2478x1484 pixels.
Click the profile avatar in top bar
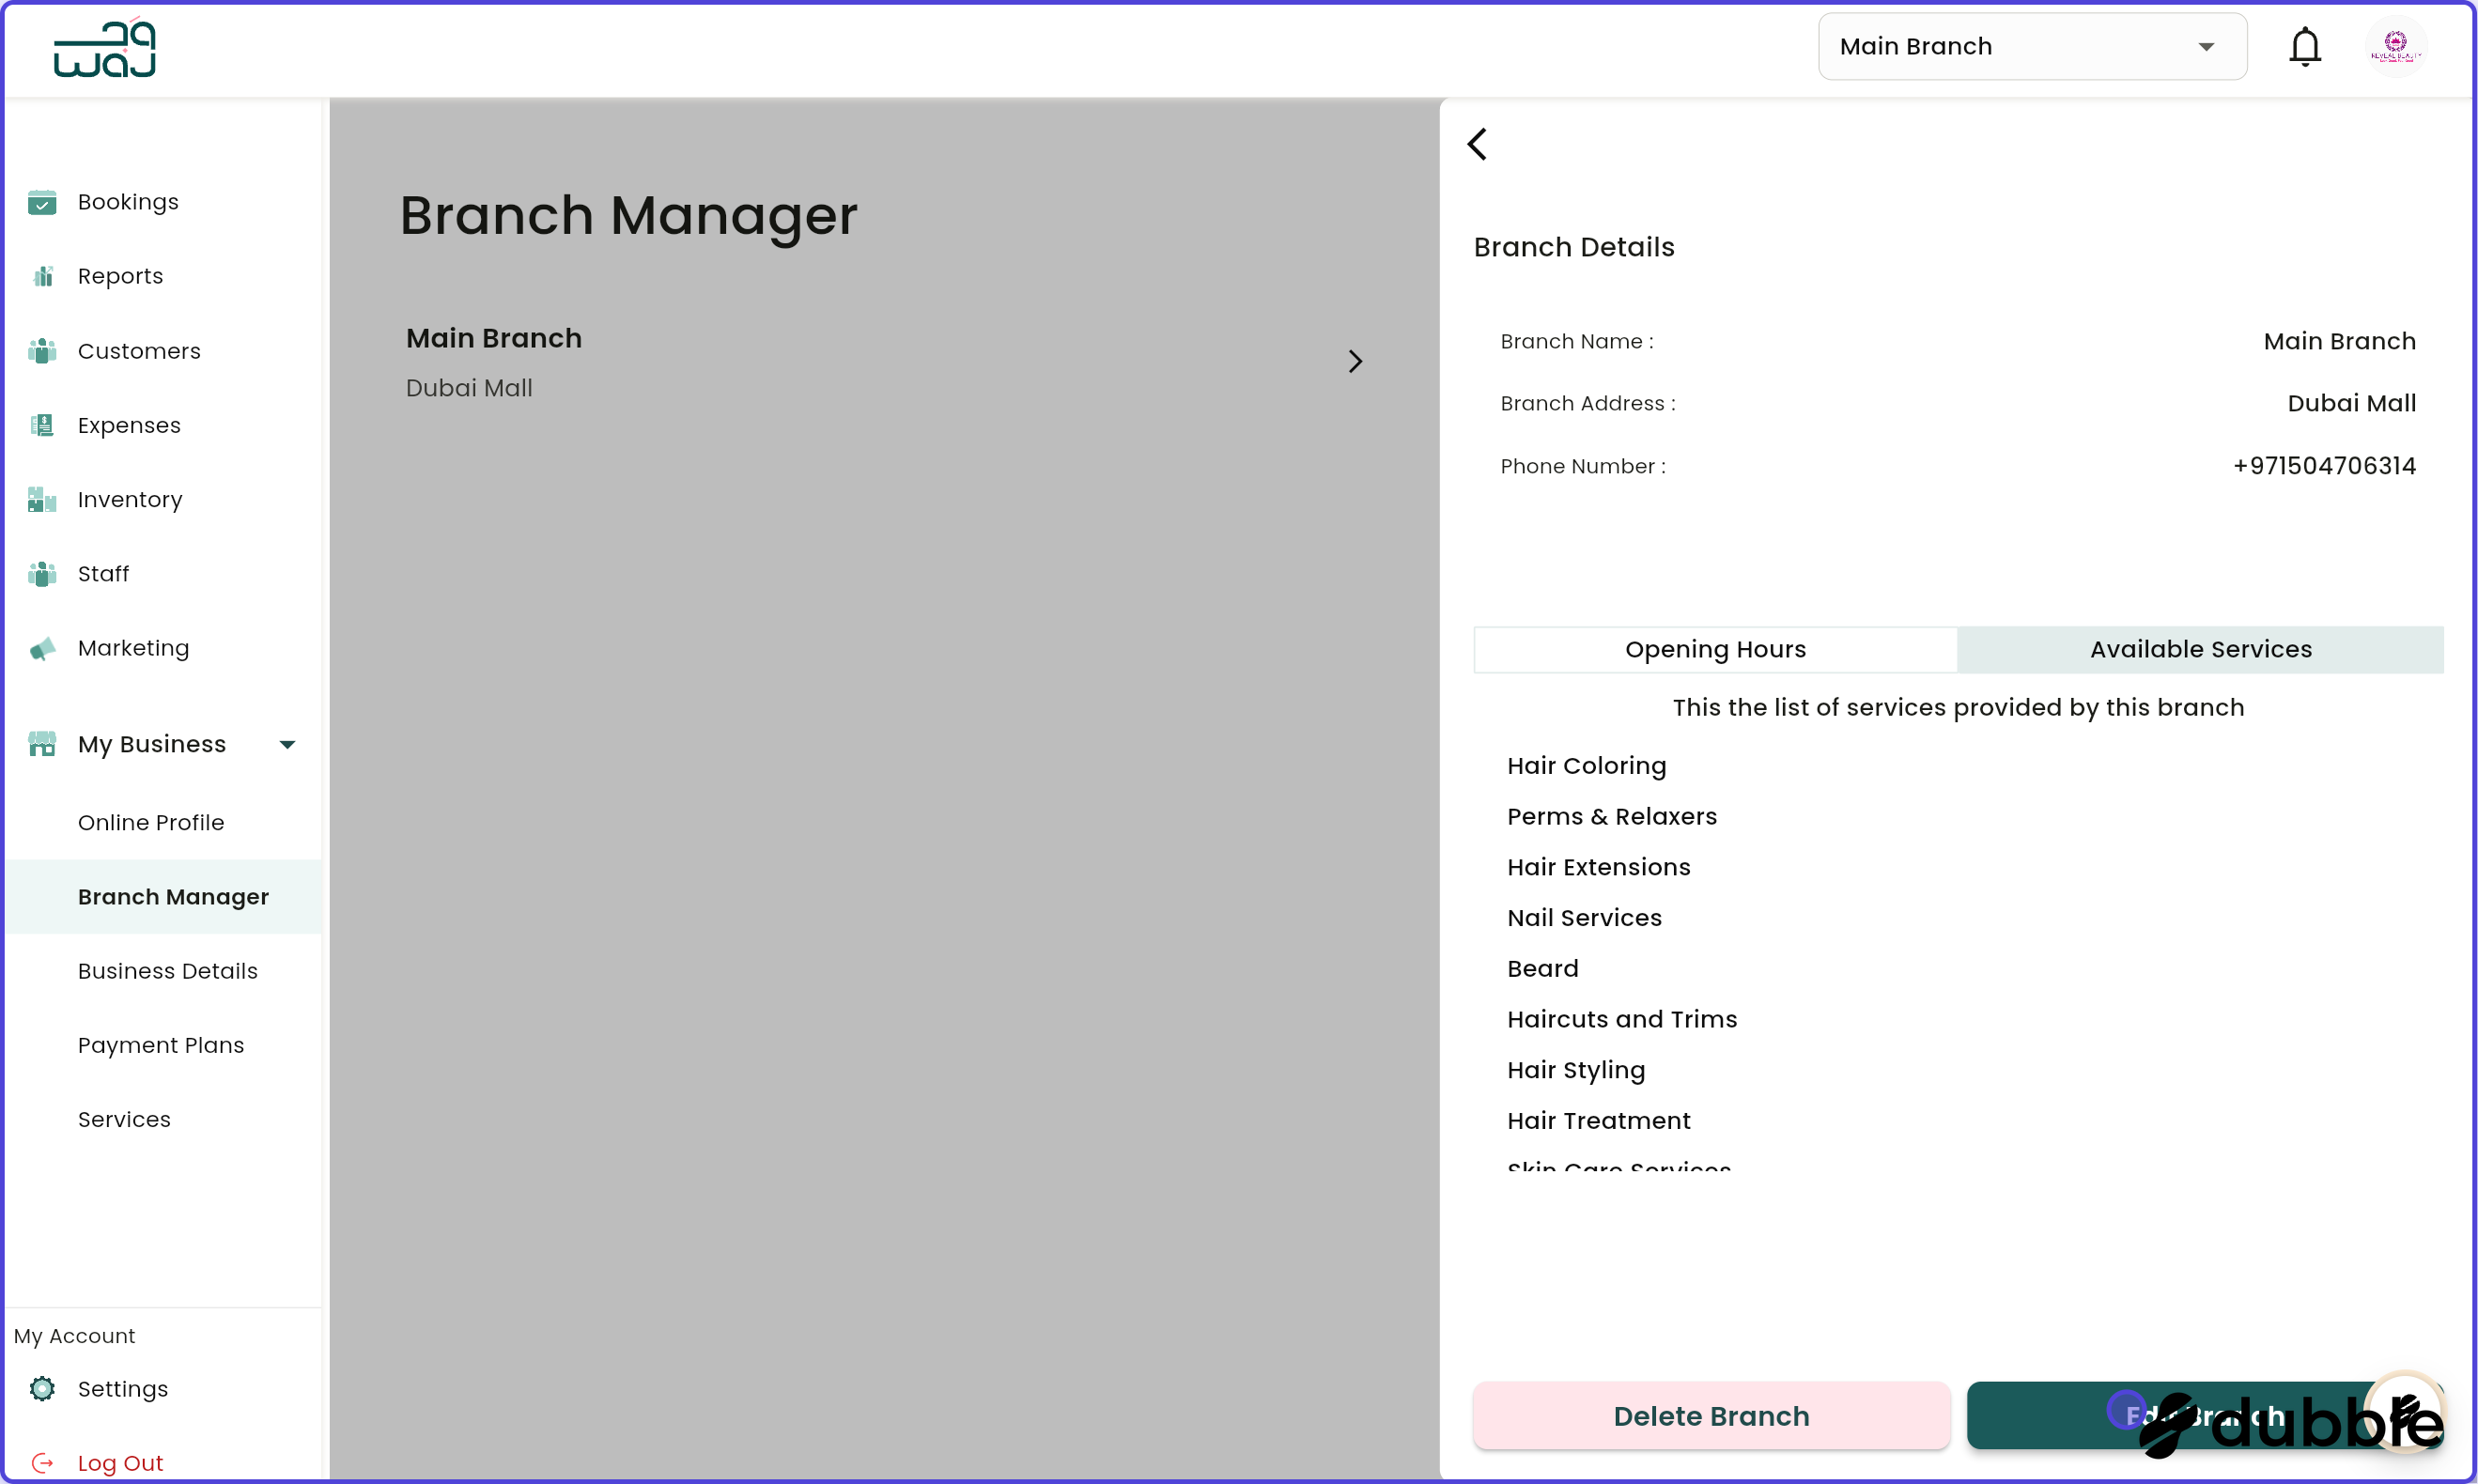click(2396, 46)
